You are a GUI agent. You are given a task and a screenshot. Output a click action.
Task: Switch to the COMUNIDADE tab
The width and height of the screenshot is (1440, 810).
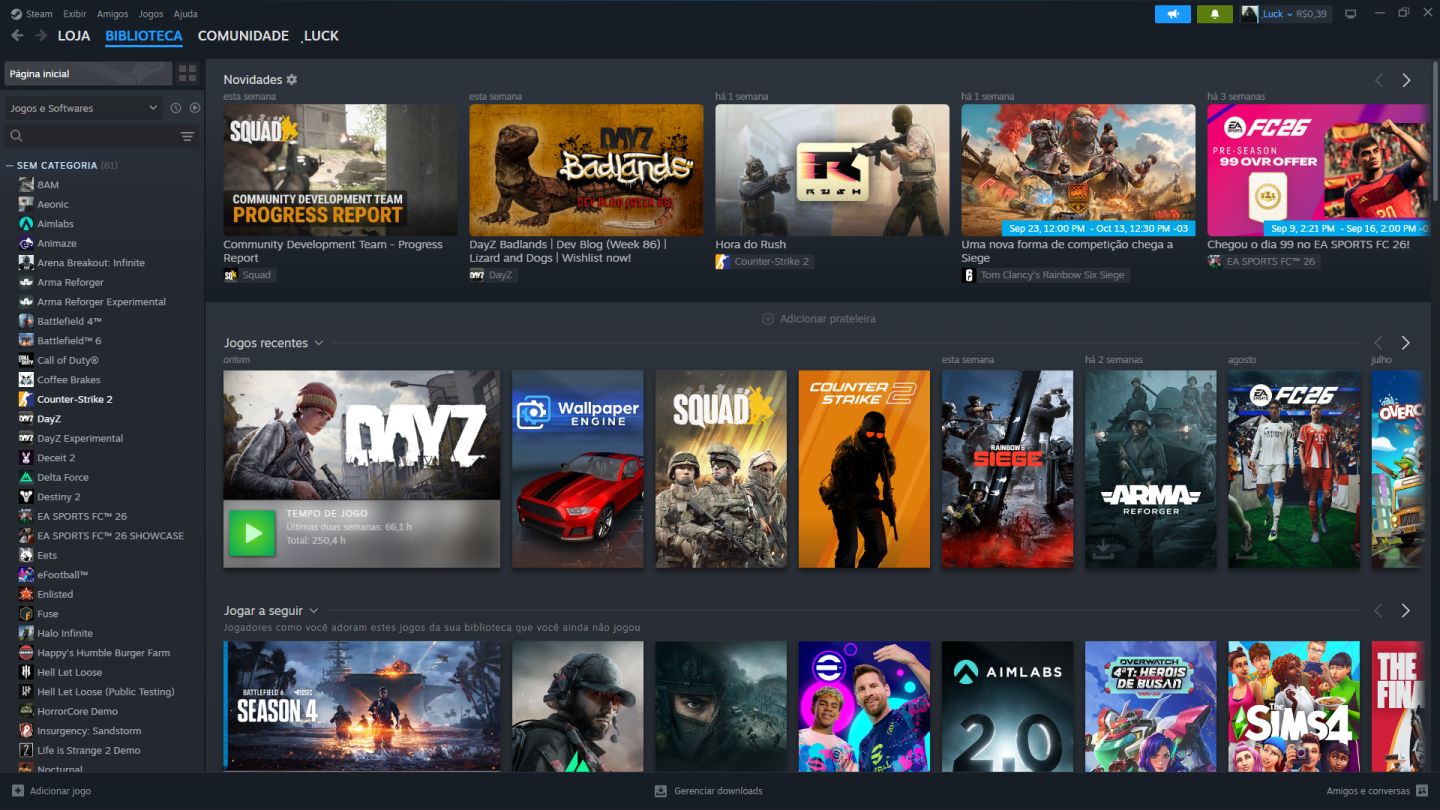point(243,36)
